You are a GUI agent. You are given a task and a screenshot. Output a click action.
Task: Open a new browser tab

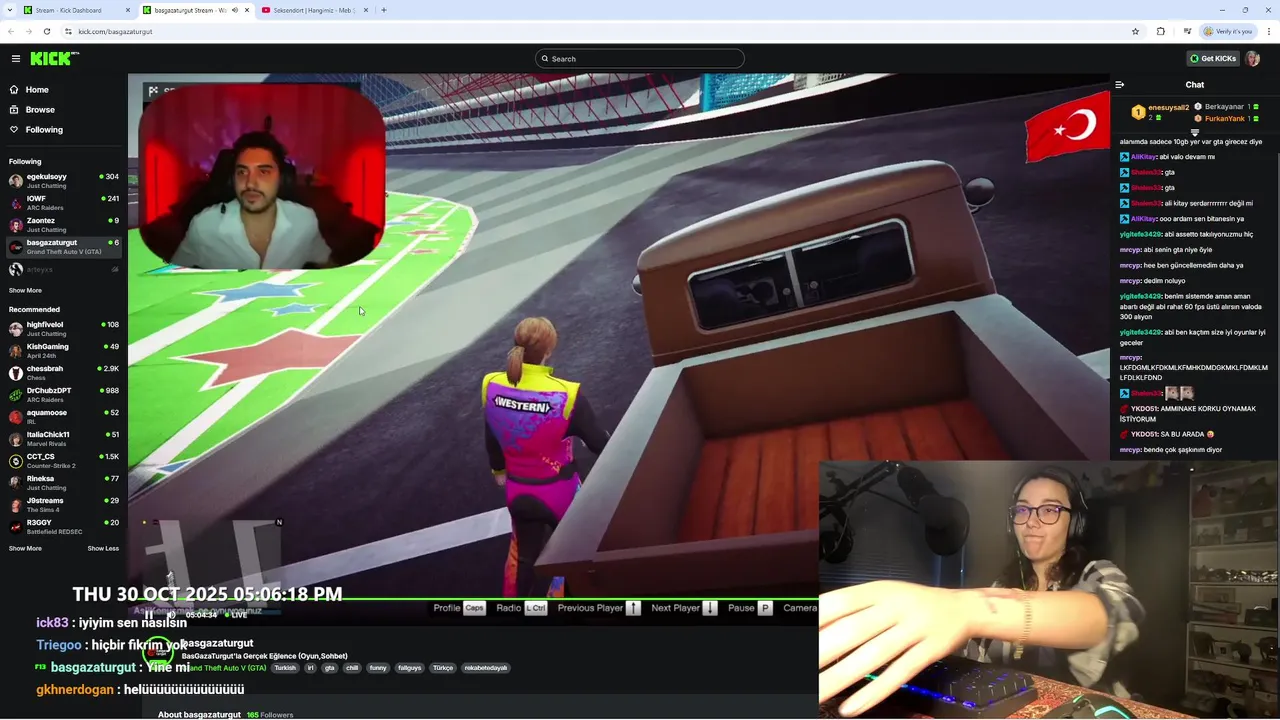384,10
